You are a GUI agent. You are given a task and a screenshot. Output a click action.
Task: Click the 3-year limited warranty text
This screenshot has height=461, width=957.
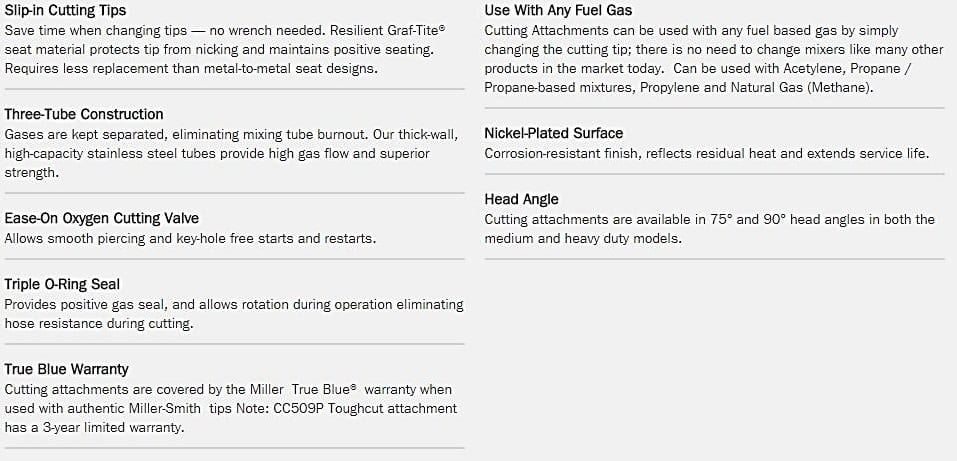107,427
